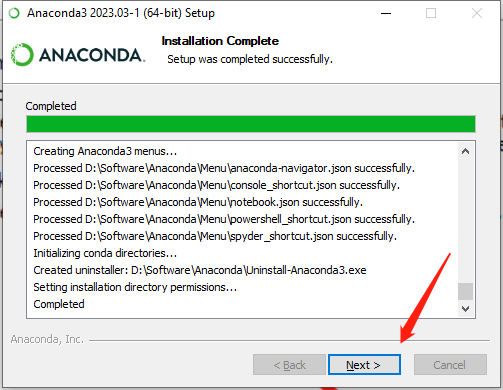This screenshot has width=503, height=390.
Task: Click the Next > button
Action: point(364,365)
